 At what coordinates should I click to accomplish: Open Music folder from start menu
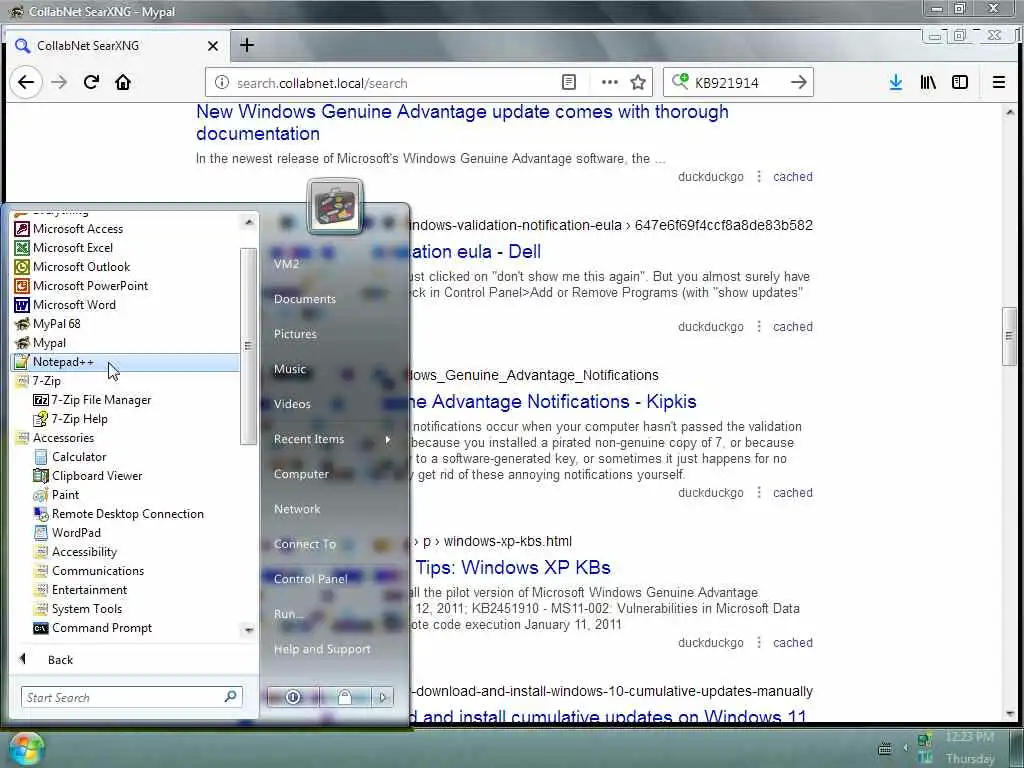pos(289,369)
